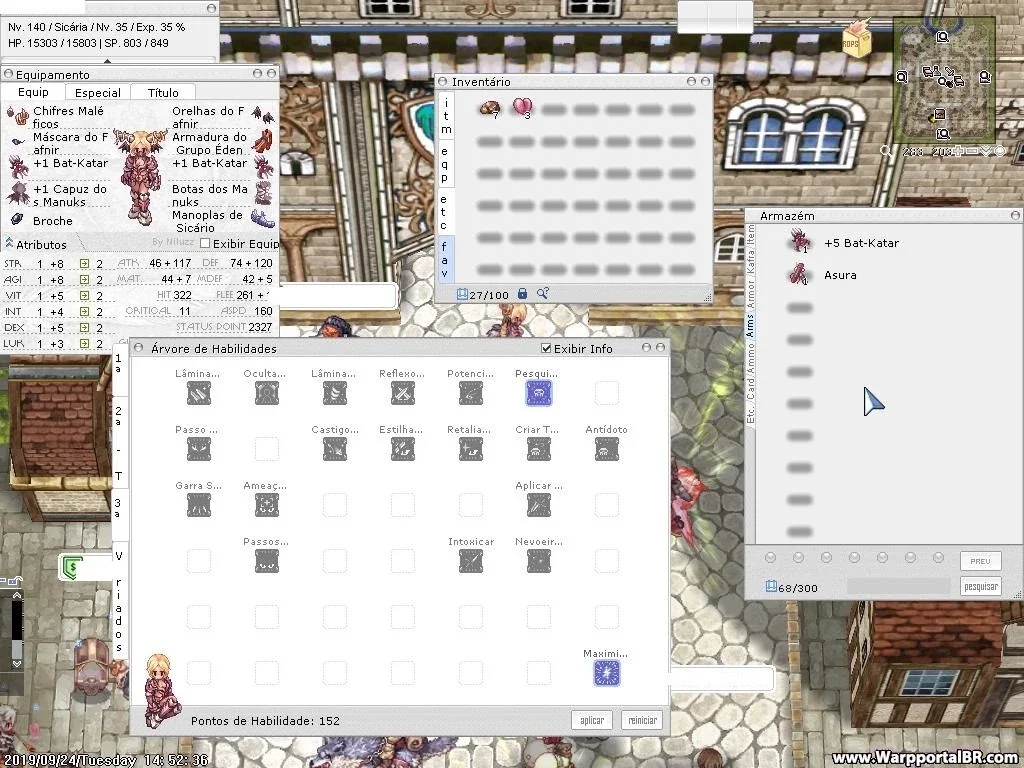Select the Nevoeir... skill icon
Screen dimensions: 1024x768
tap(539, 562)
